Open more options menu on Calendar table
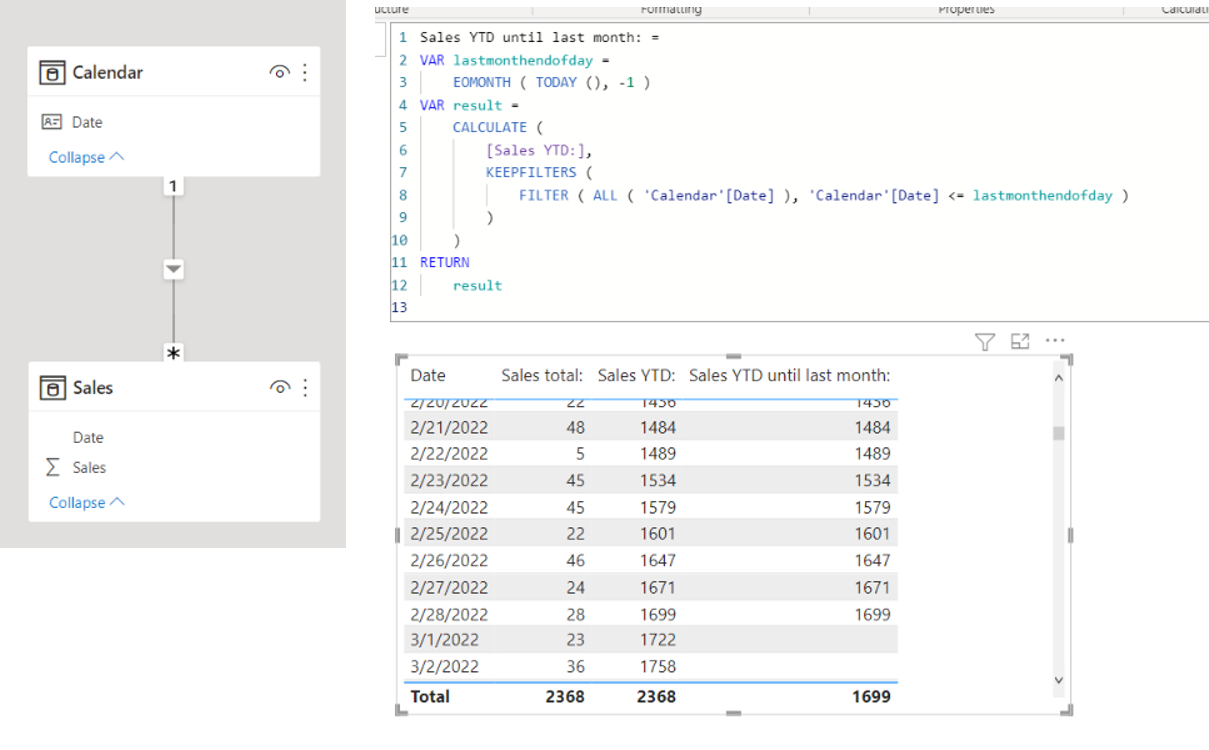The width and height of the screenshot is (1209, 750). coord(305,72)
